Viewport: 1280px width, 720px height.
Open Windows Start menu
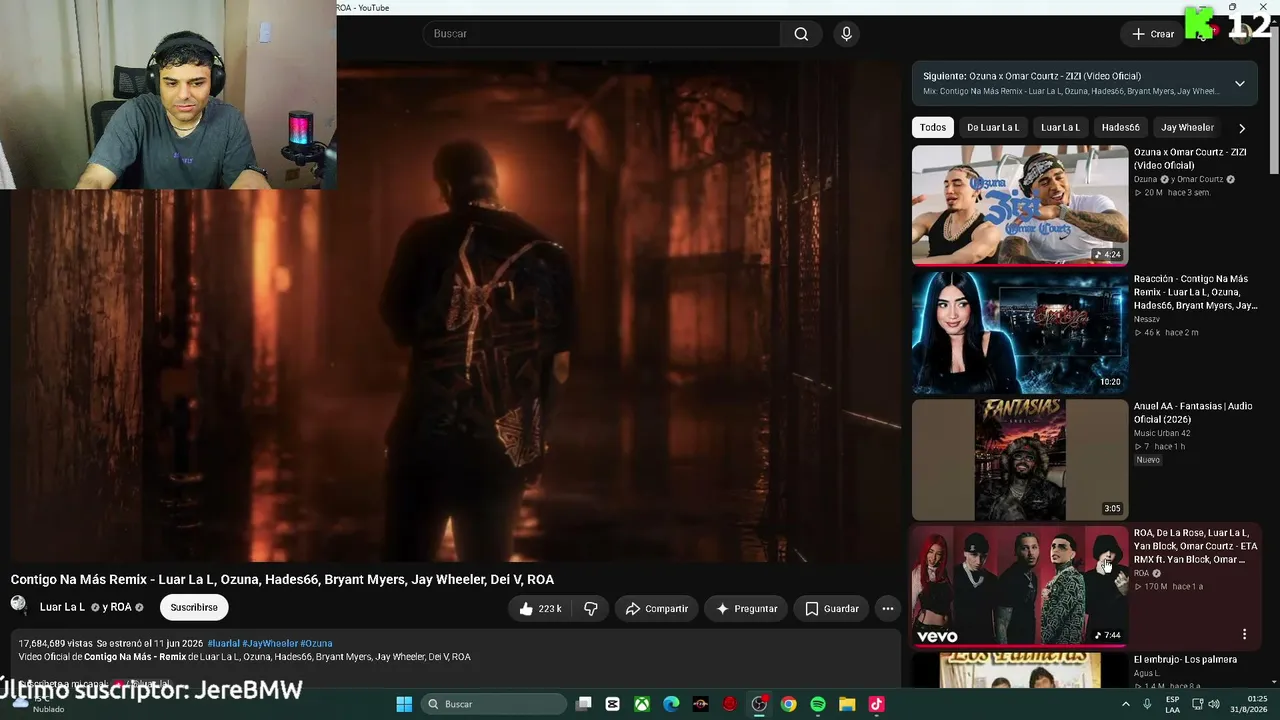[x=404, y=704]
